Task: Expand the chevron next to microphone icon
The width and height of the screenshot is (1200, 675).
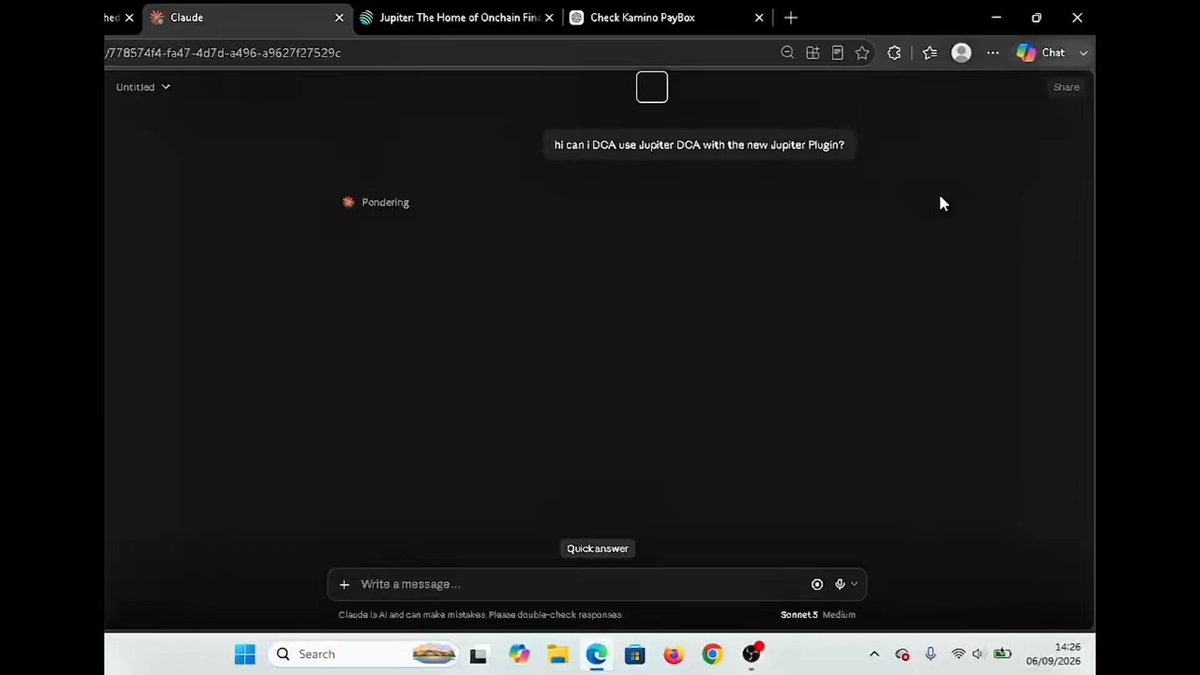Action: [x=854, y=584]
